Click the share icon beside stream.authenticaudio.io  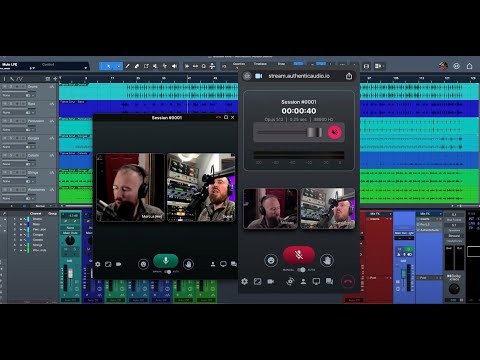point(349,76)
